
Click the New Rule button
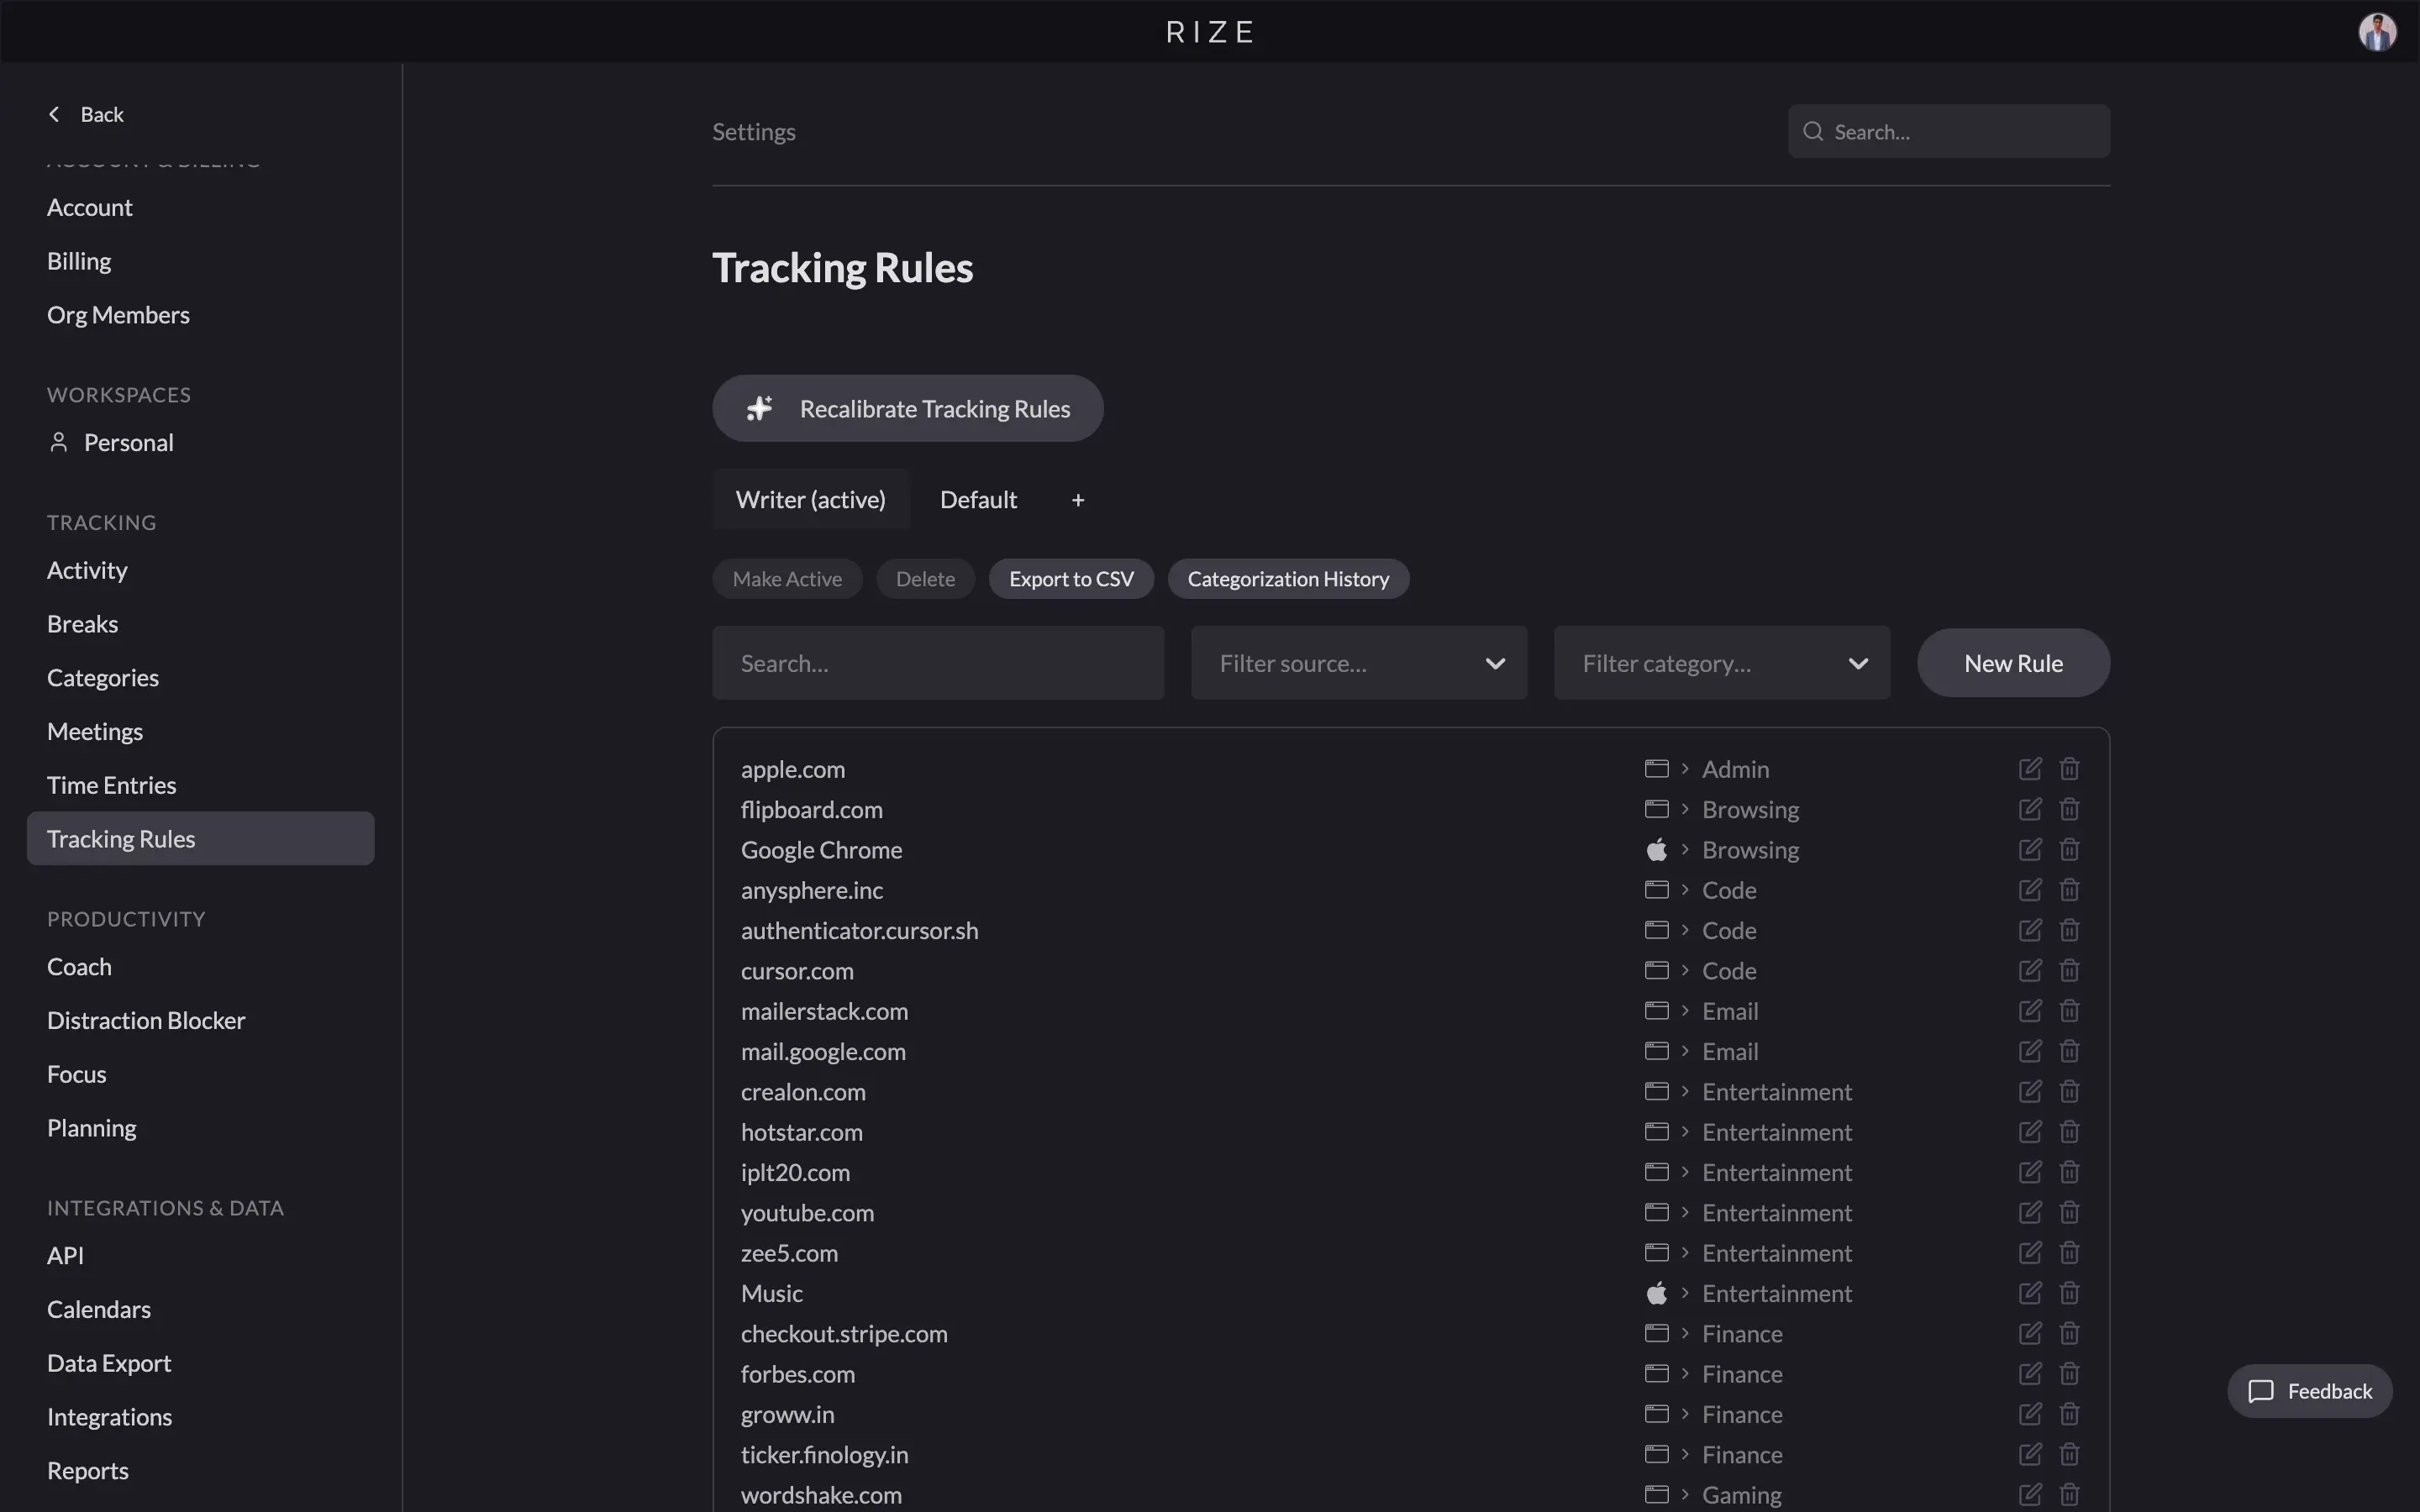point(2013,662)
